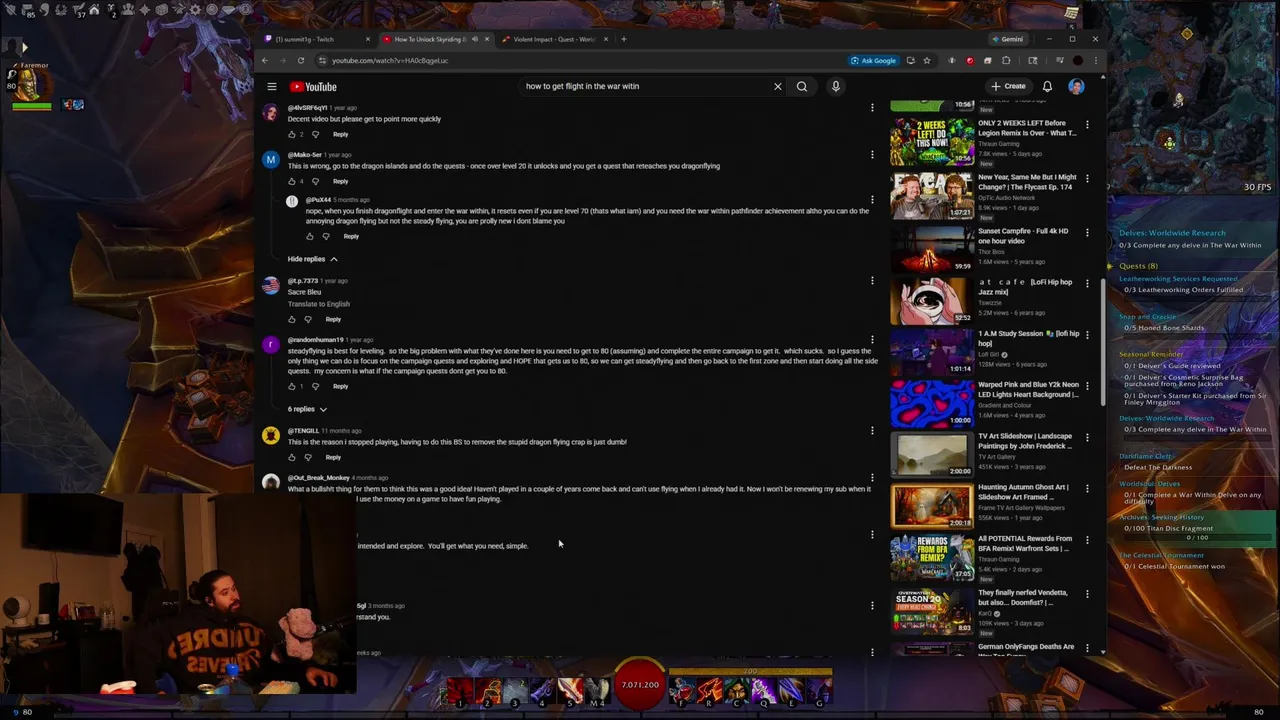The height and width of the screenshot is (720, 1280).
Task: Dislike the @Mako-Ser comment
Action: (x=315, y=181)
